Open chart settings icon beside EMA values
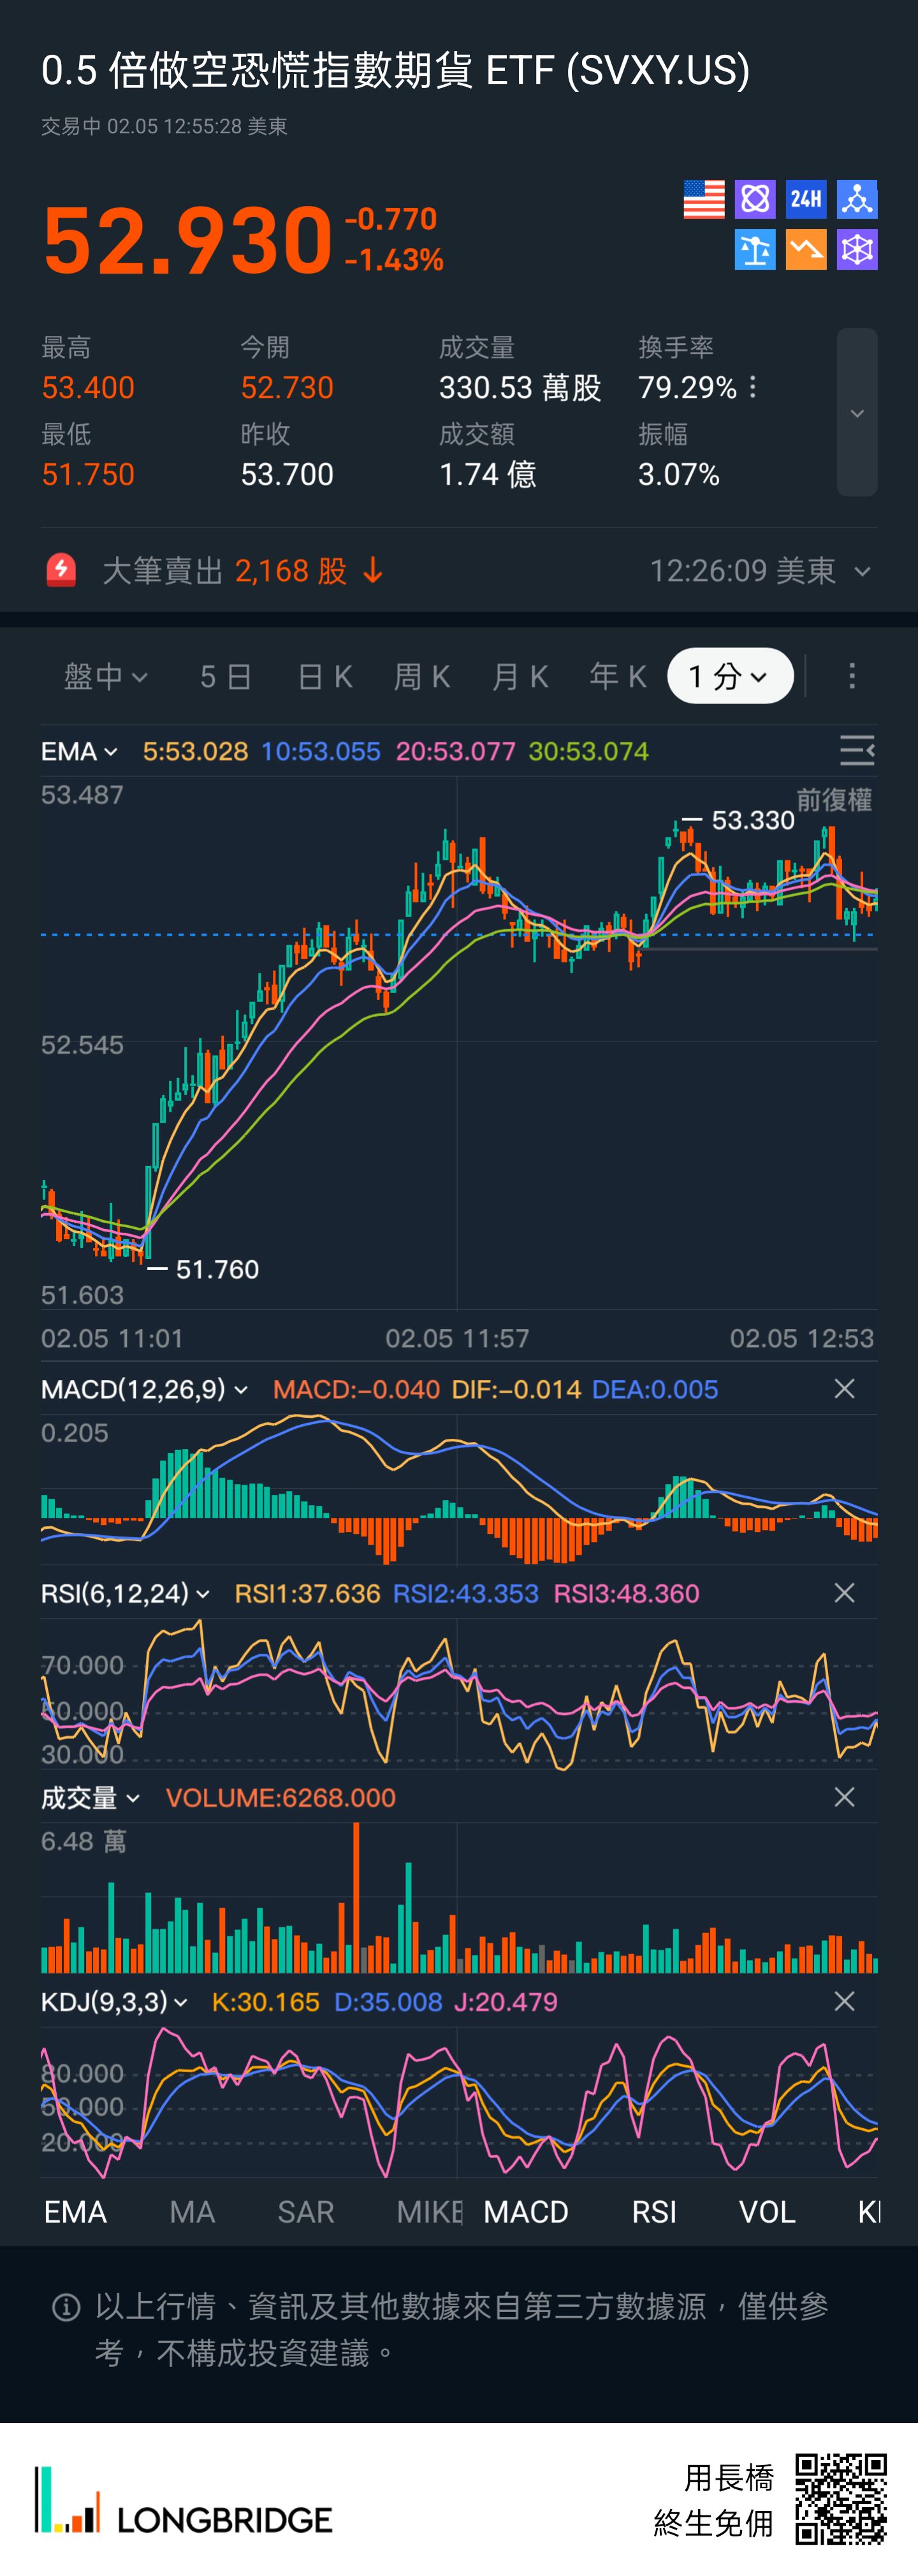Image resolution: width=918 pixels, height=2576 pixels. coord(856,750)
